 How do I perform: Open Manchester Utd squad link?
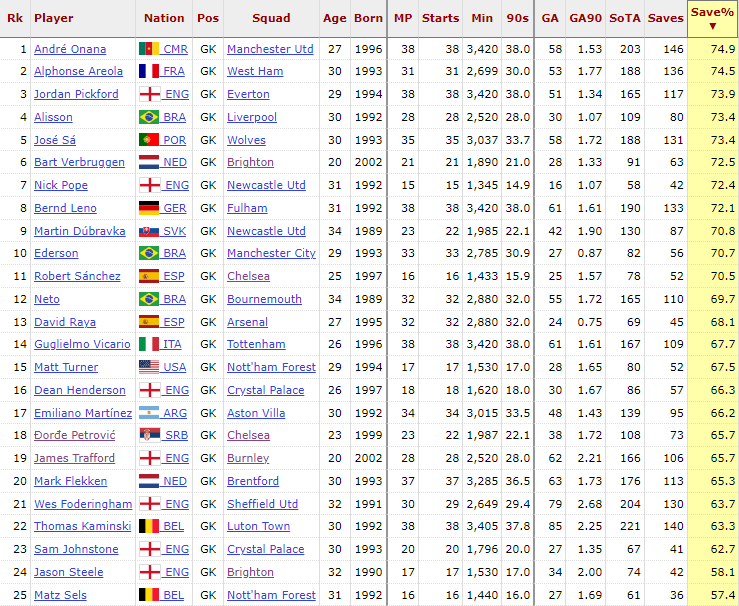pos(270,49)
